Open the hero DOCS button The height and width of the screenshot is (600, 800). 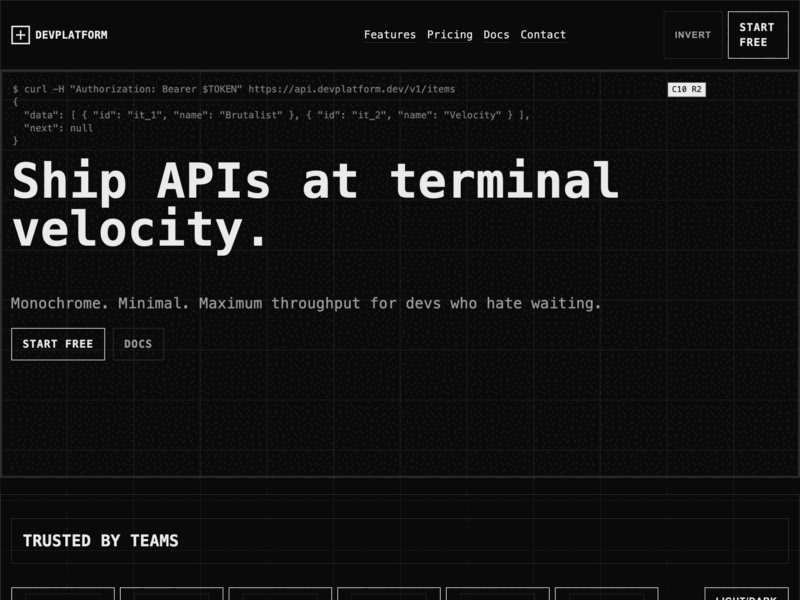tap(138, 344)
